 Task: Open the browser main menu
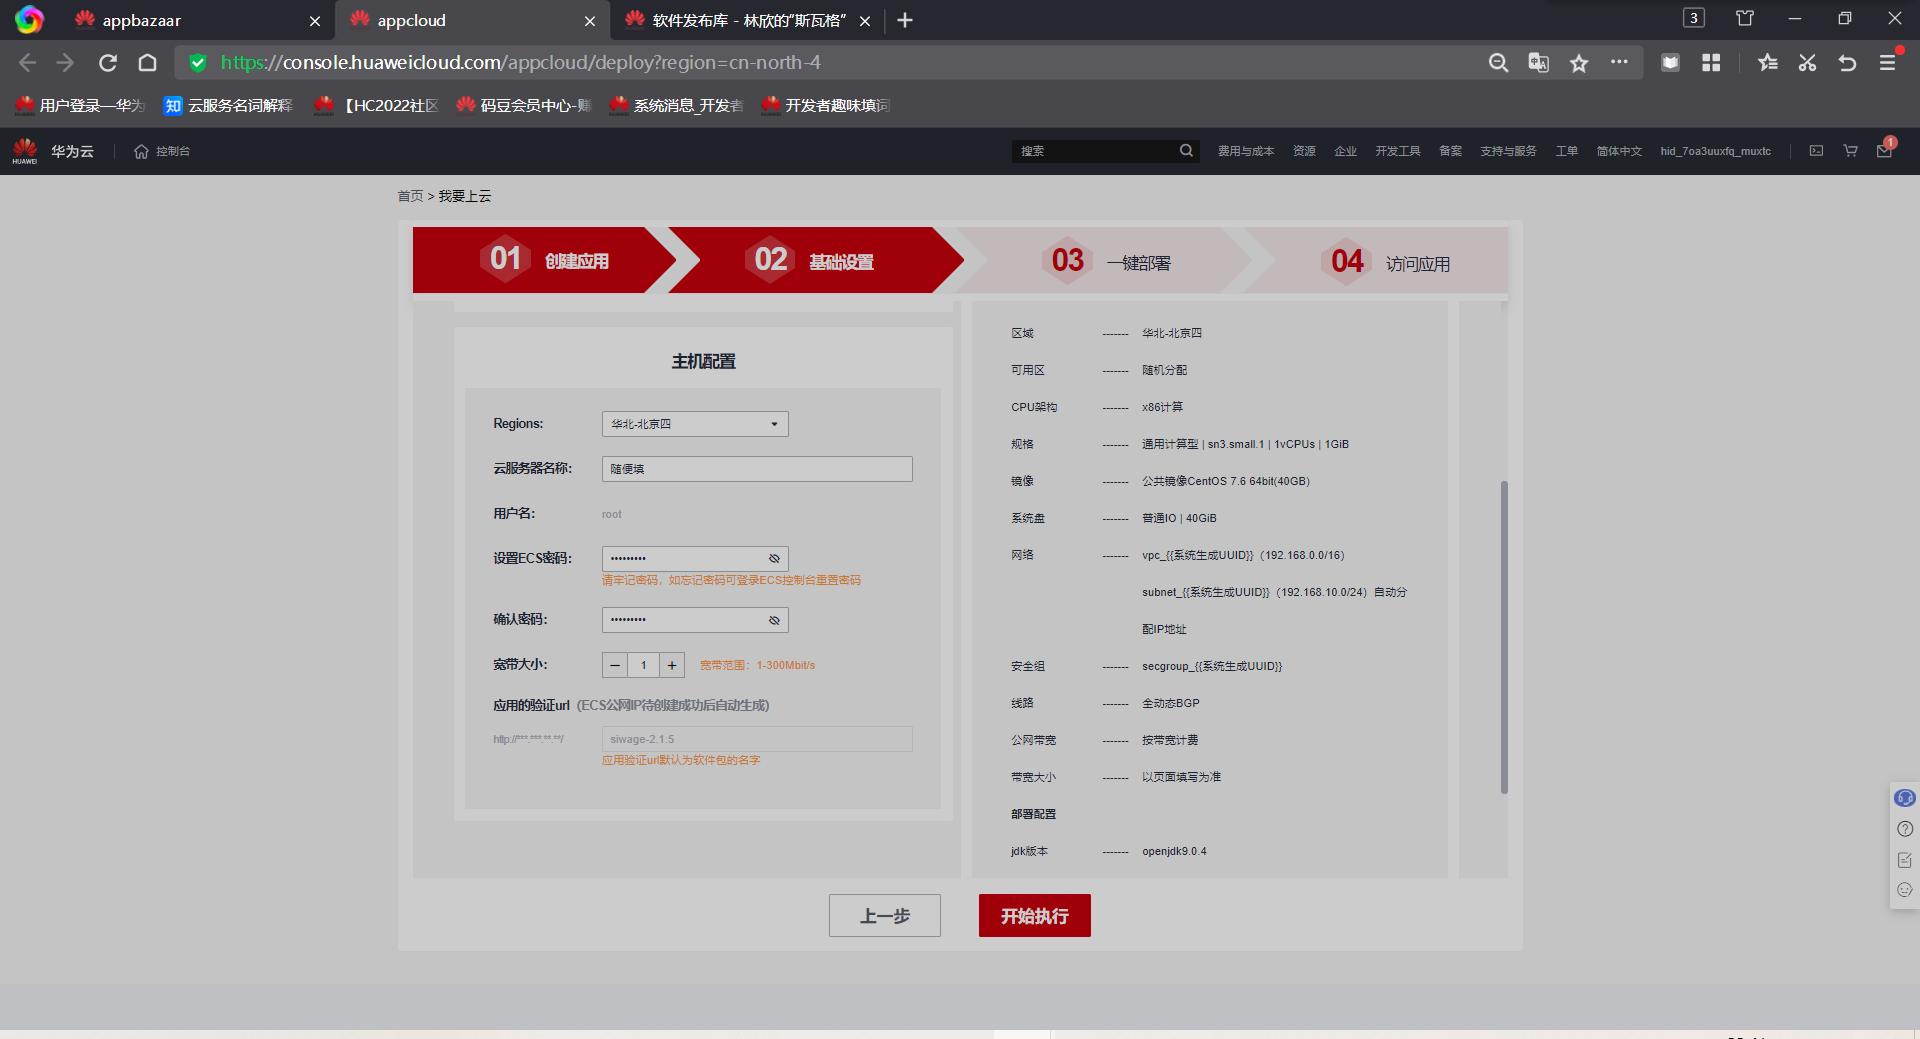point(1887,63)
